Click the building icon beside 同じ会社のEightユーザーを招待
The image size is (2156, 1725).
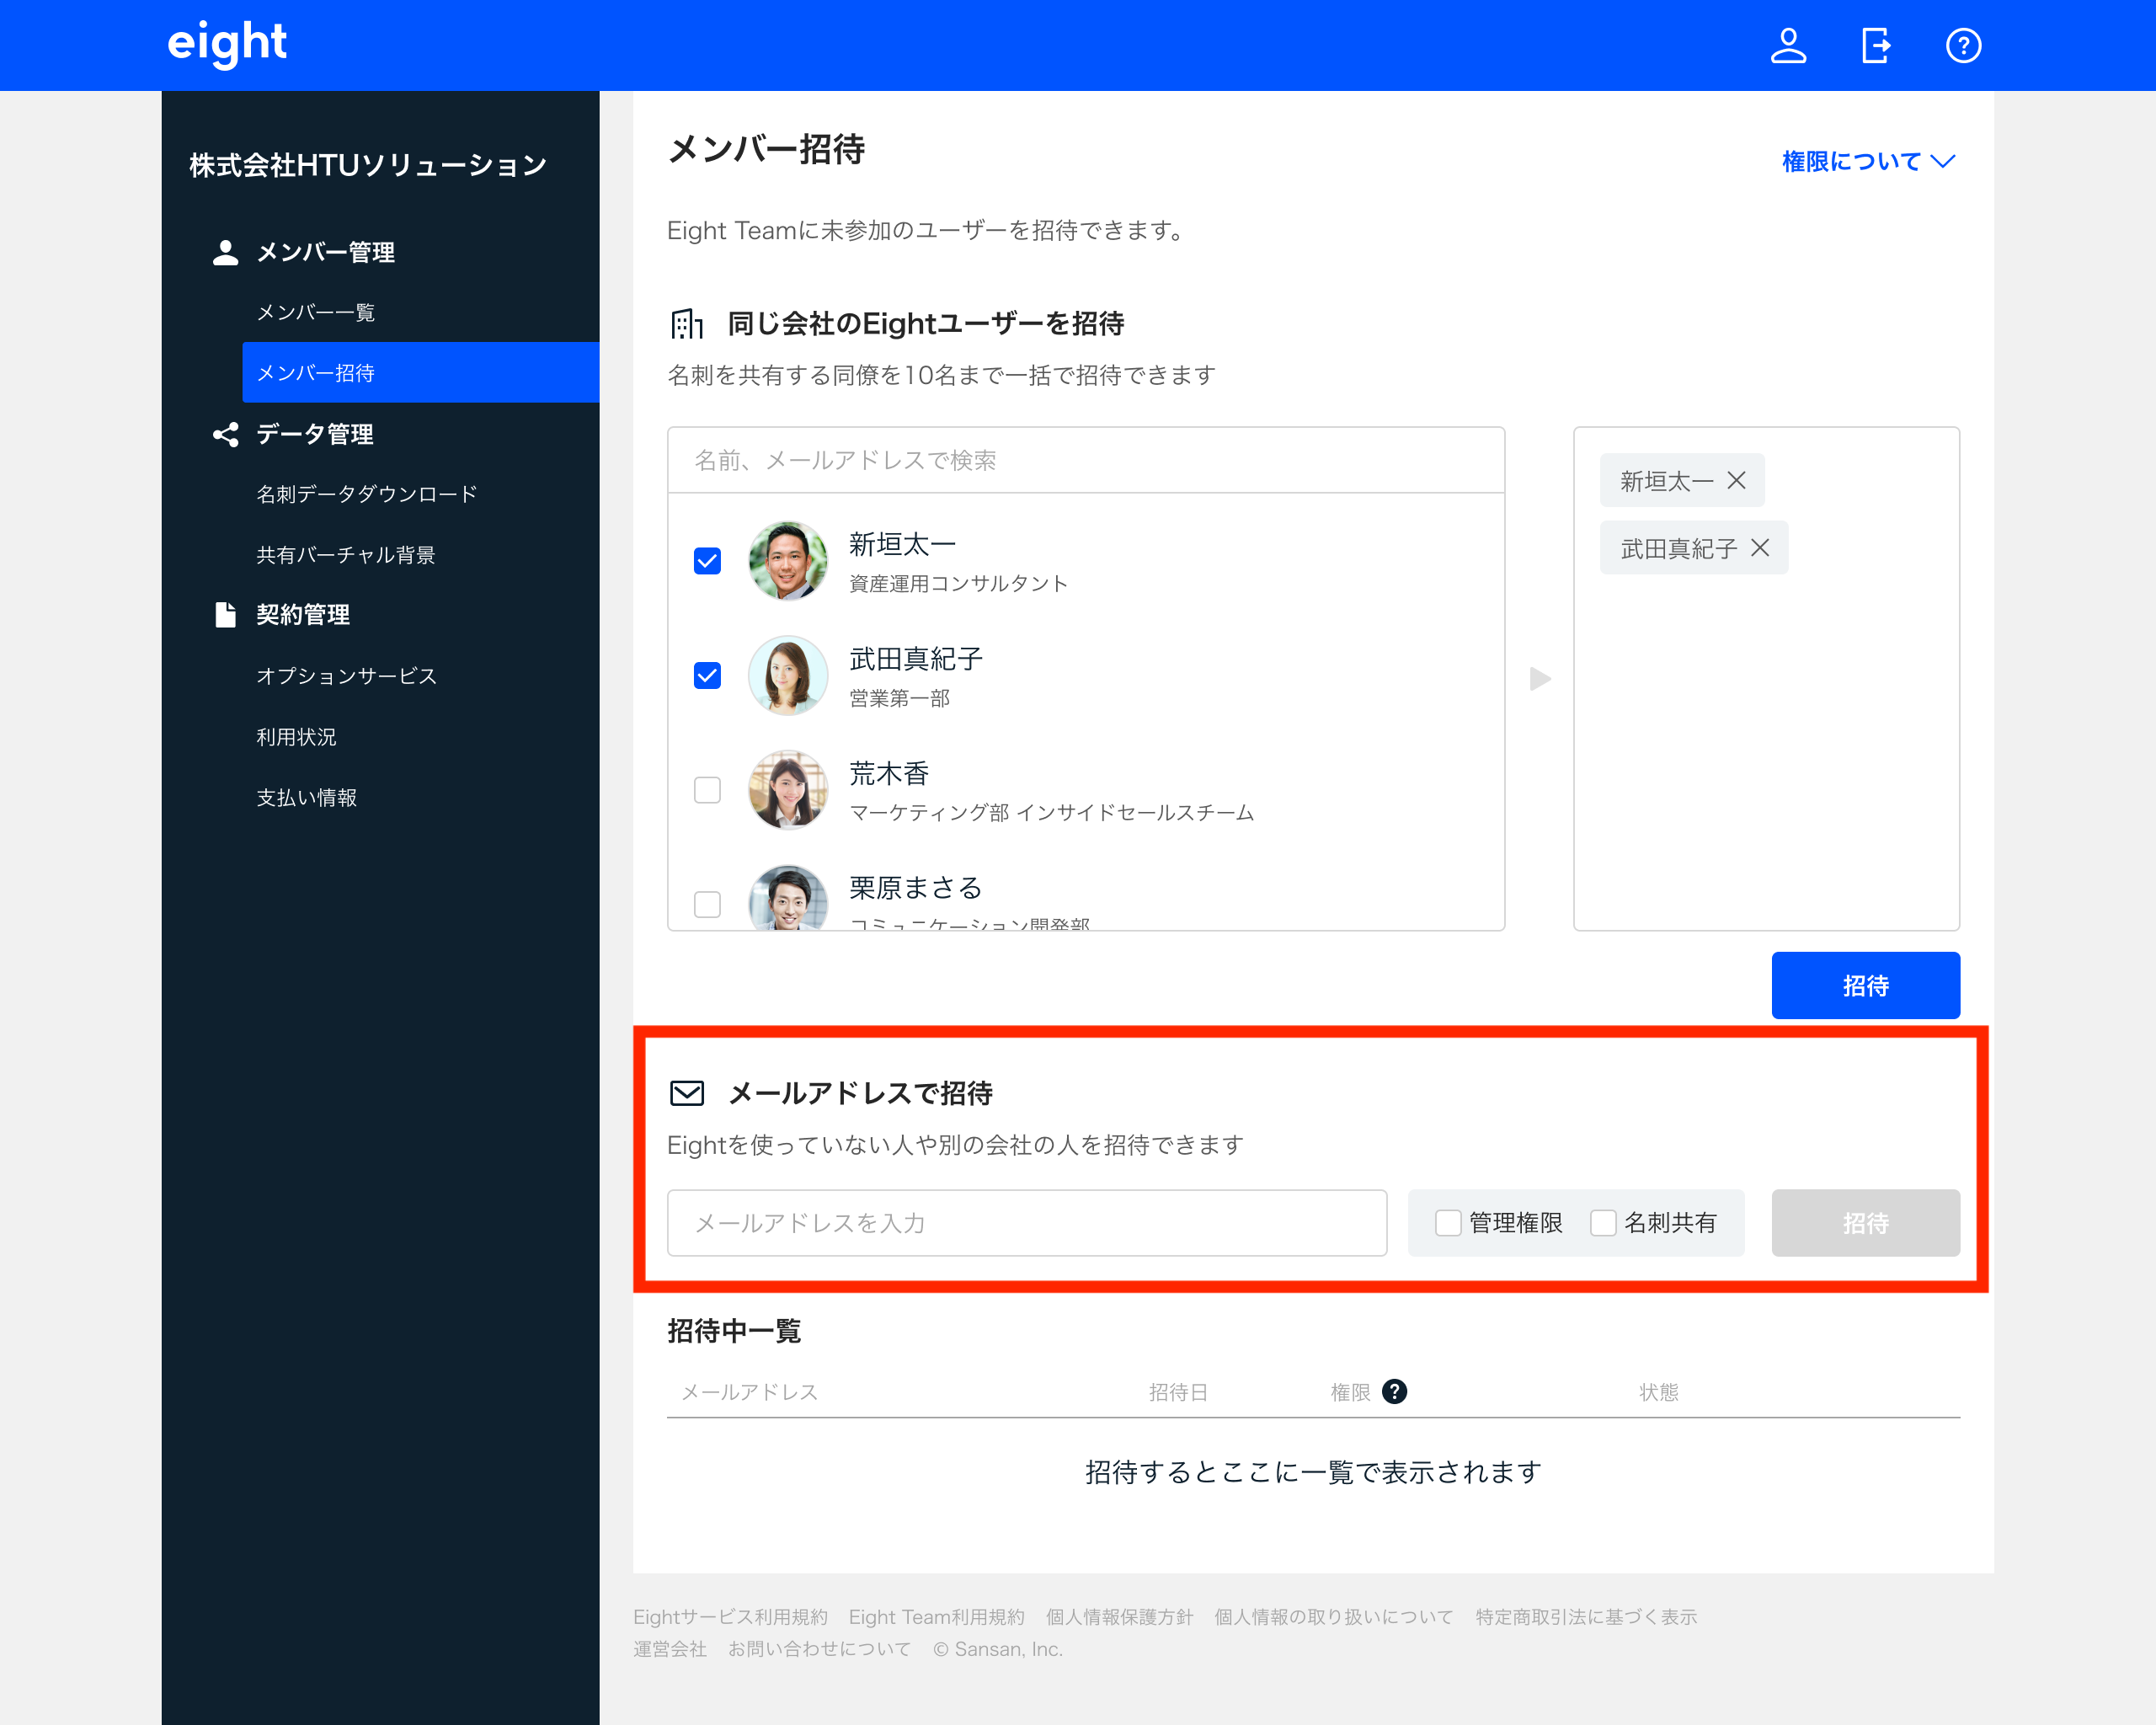pos(687,324)
